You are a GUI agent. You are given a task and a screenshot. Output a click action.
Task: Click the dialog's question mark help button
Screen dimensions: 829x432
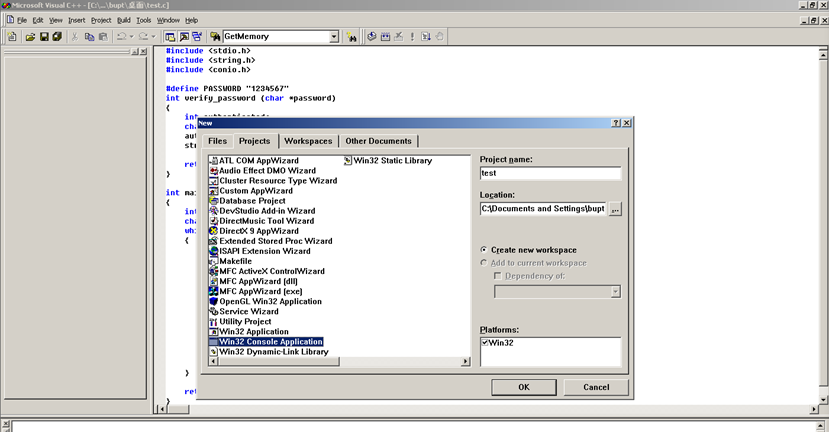click(x=616, y=123)
